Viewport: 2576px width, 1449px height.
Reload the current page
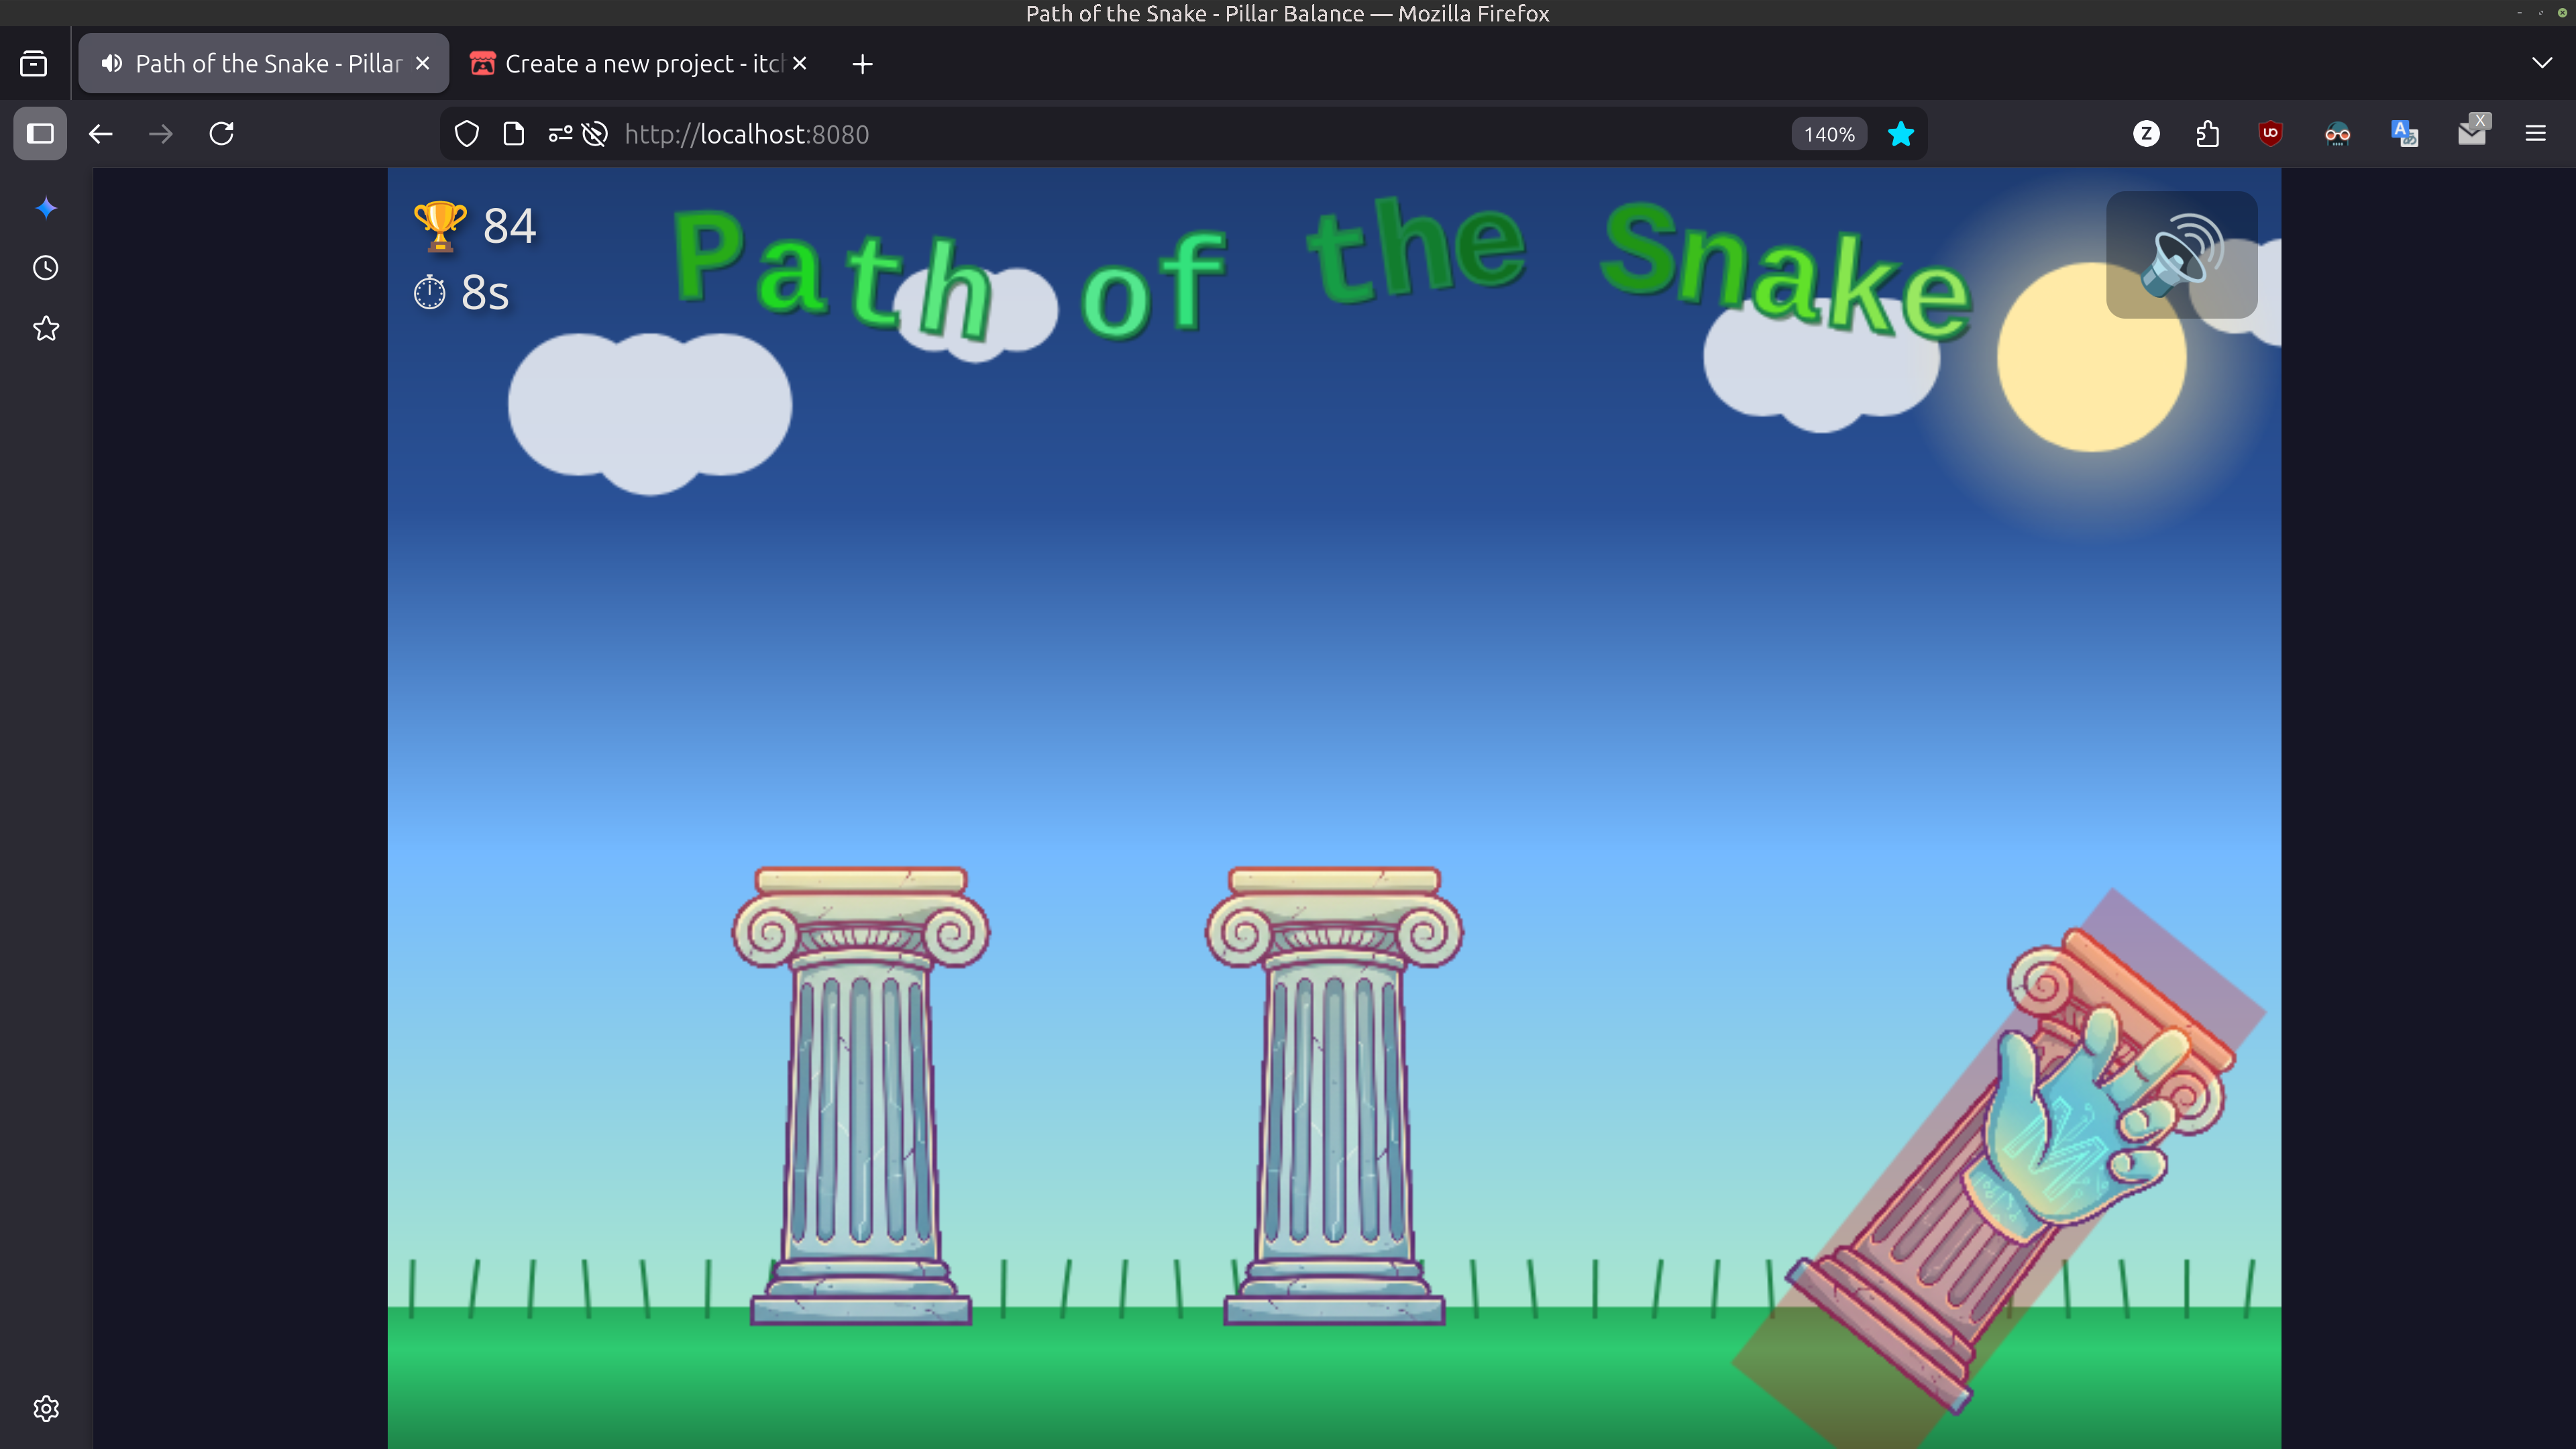tap(222, 133)
